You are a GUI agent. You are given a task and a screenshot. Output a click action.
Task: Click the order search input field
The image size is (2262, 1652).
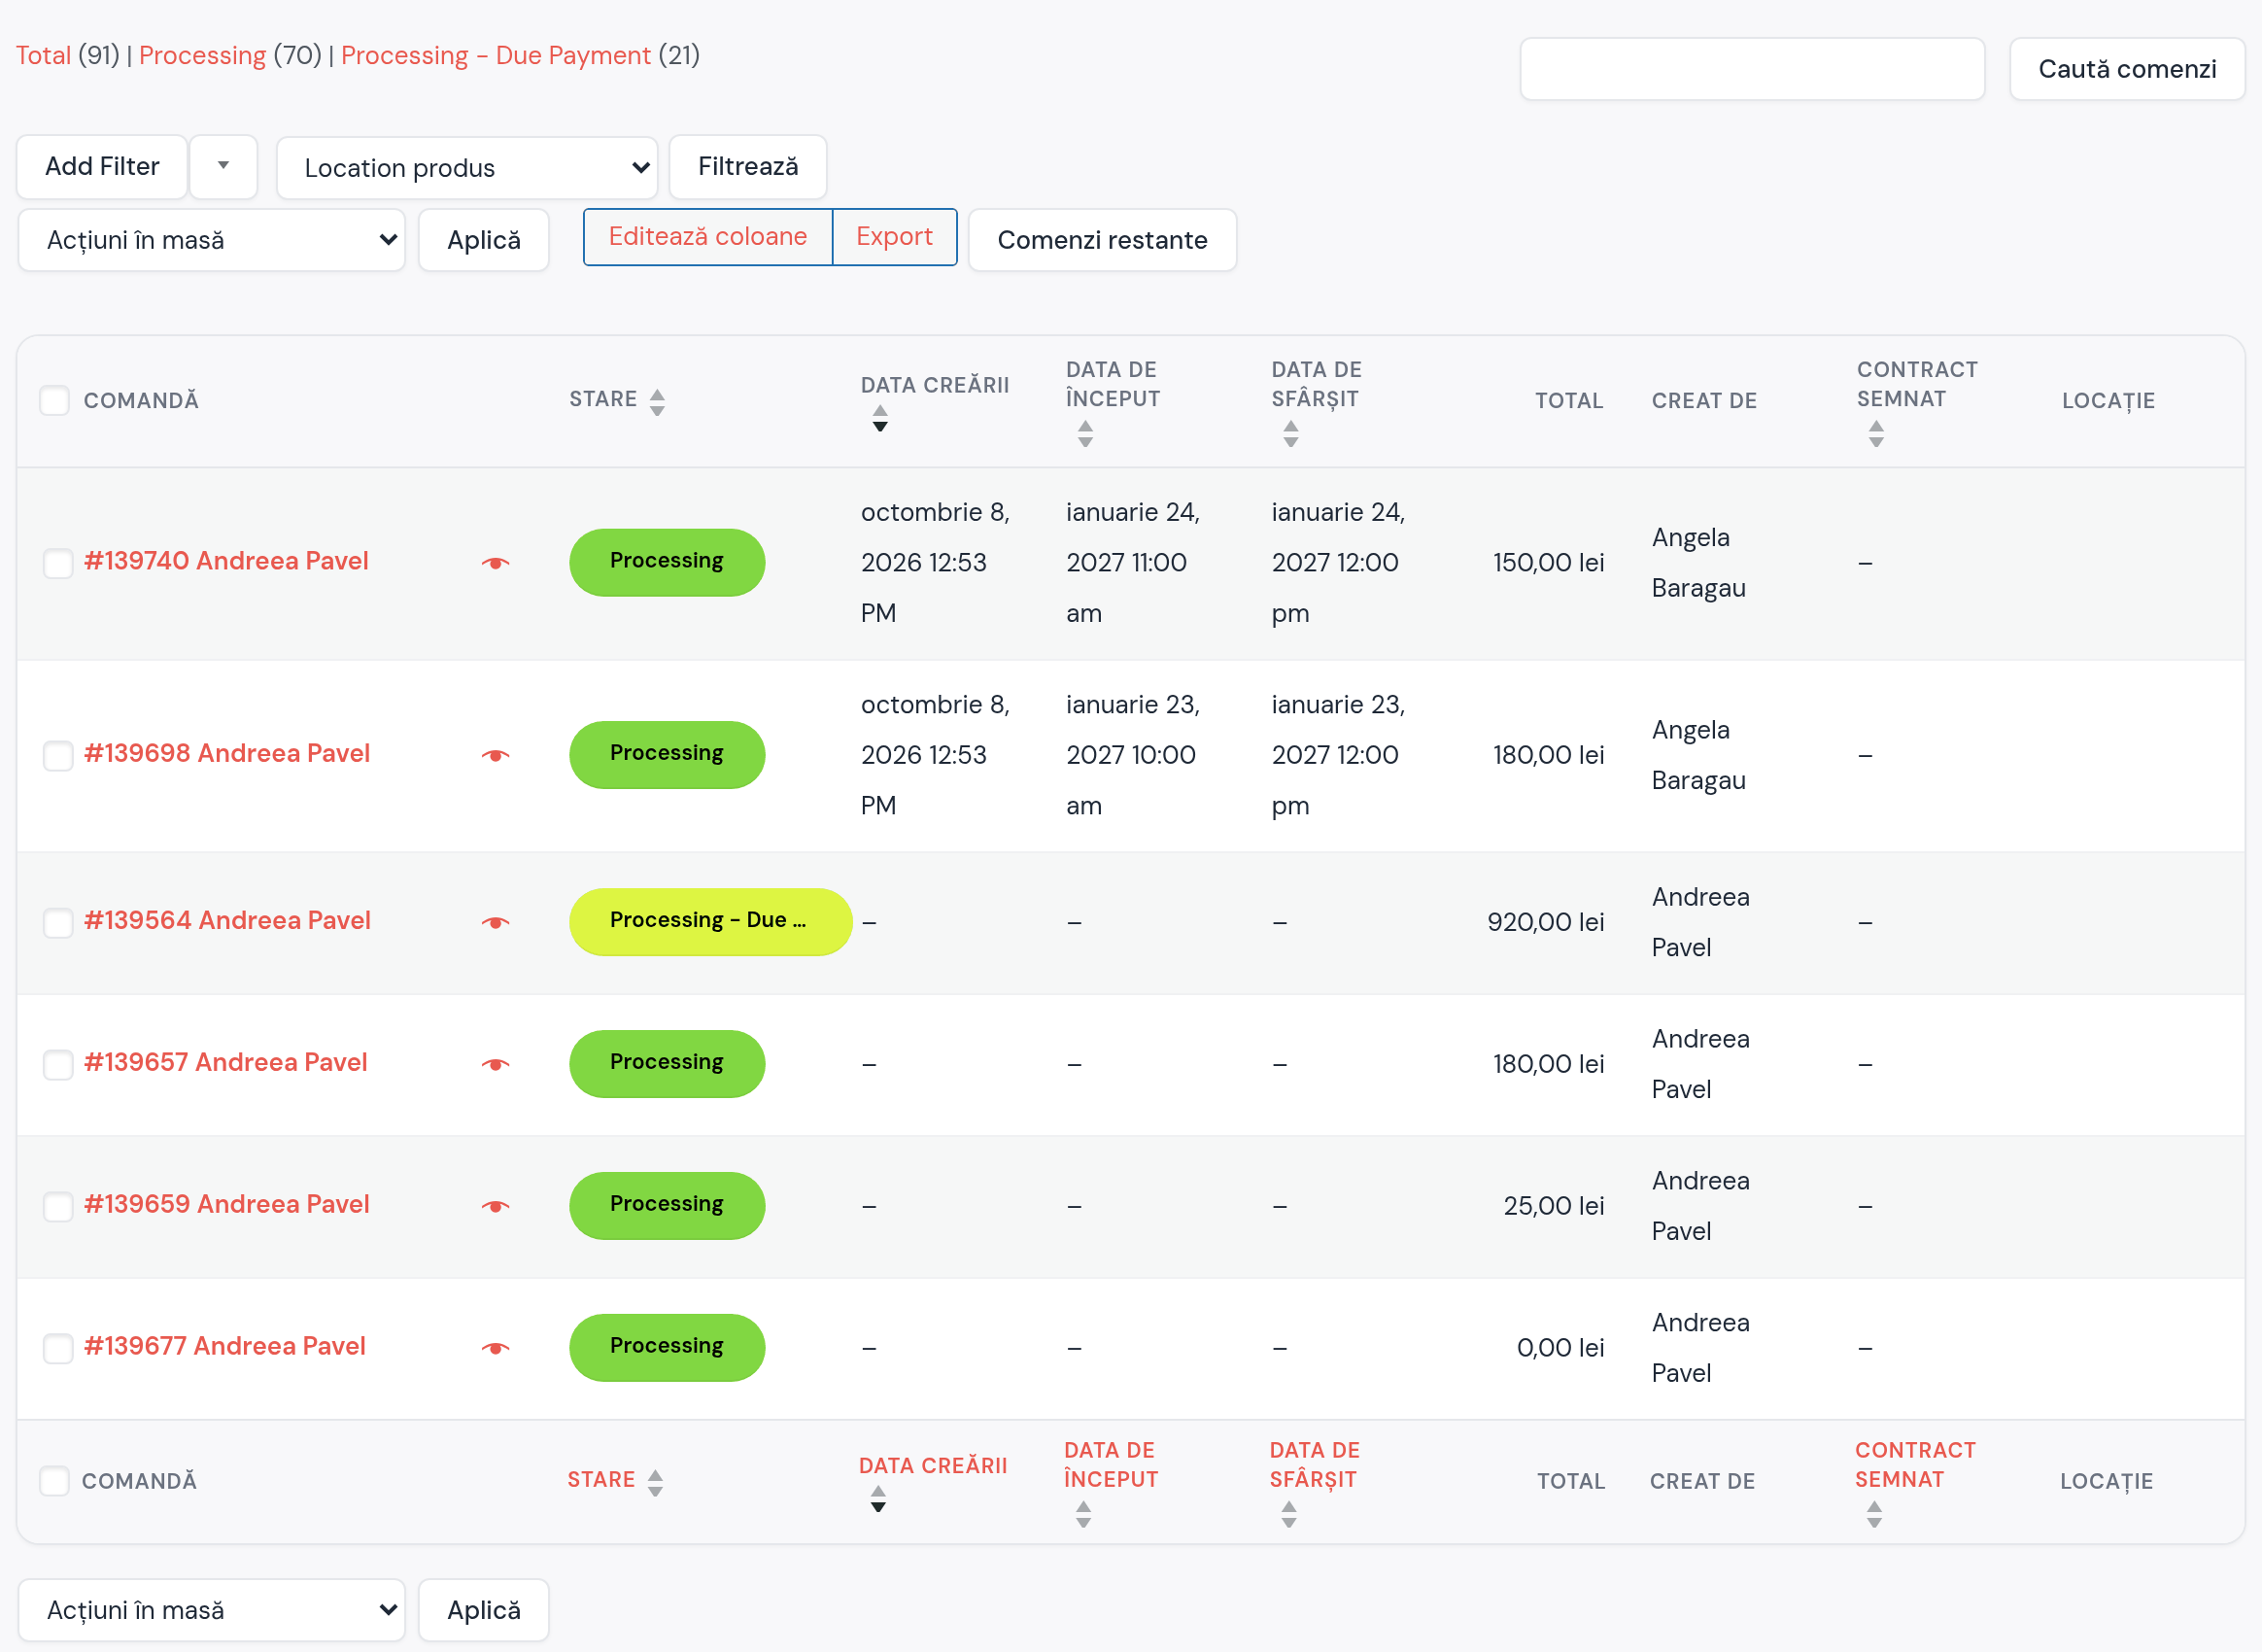pyautogui.click(x=1752, y=69)
